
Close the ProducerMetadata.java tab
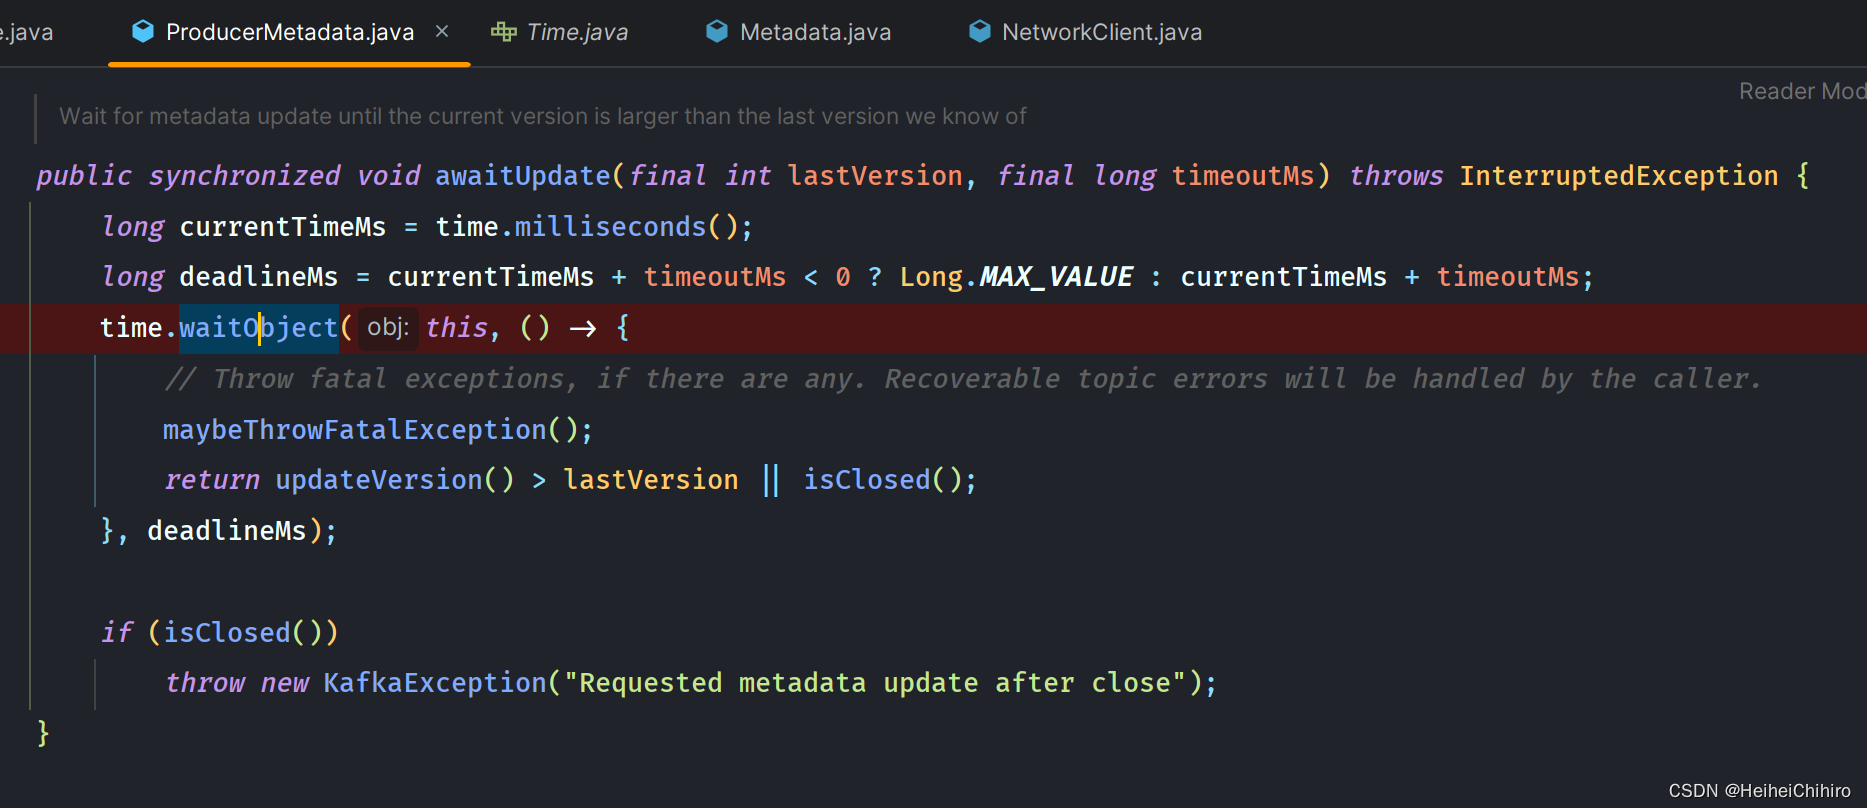point(442,32)
